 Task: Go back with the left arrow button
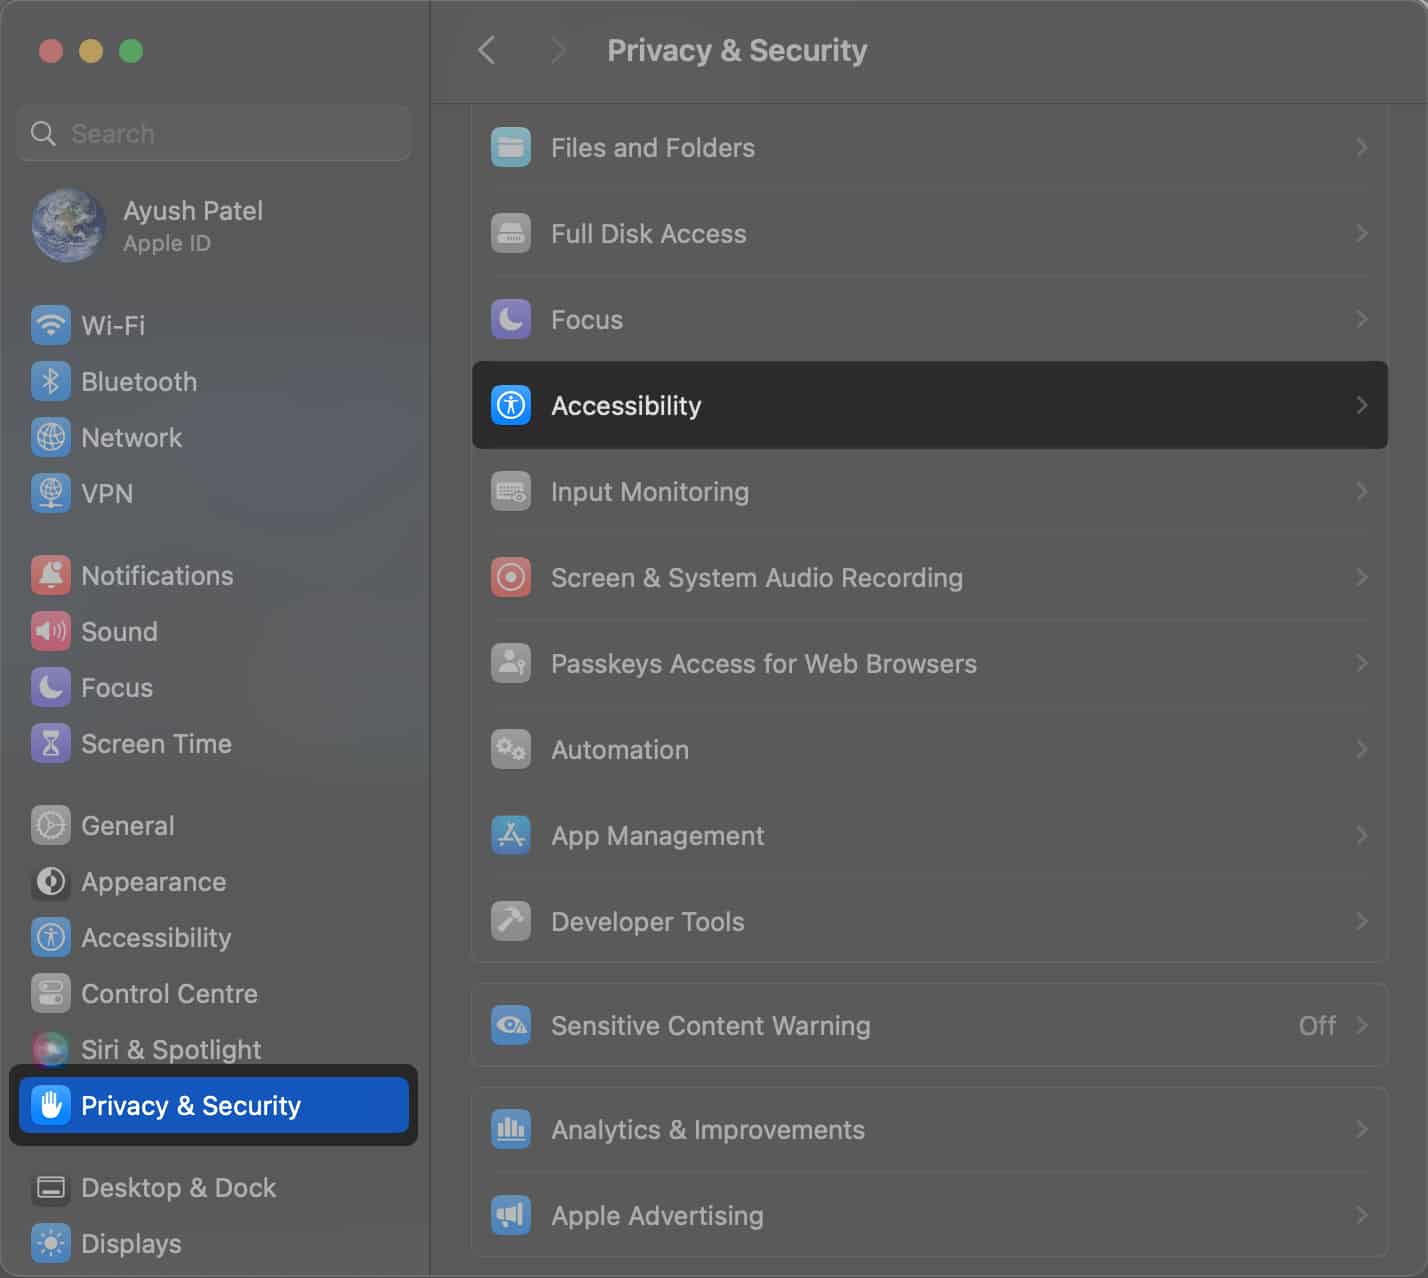pos(487,50)
